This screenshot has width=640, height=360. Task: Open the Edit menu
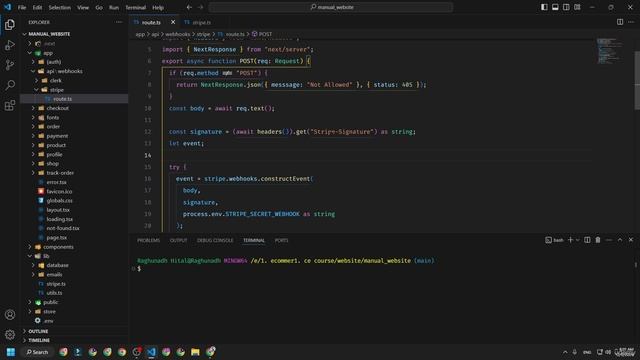coord(37,7)
